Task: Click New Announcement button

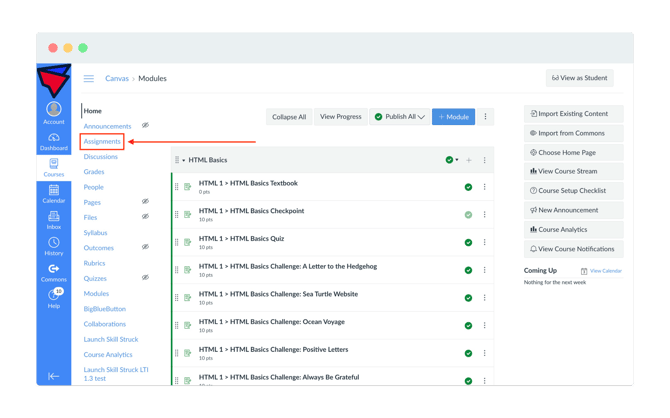Action: coord(573,210)
